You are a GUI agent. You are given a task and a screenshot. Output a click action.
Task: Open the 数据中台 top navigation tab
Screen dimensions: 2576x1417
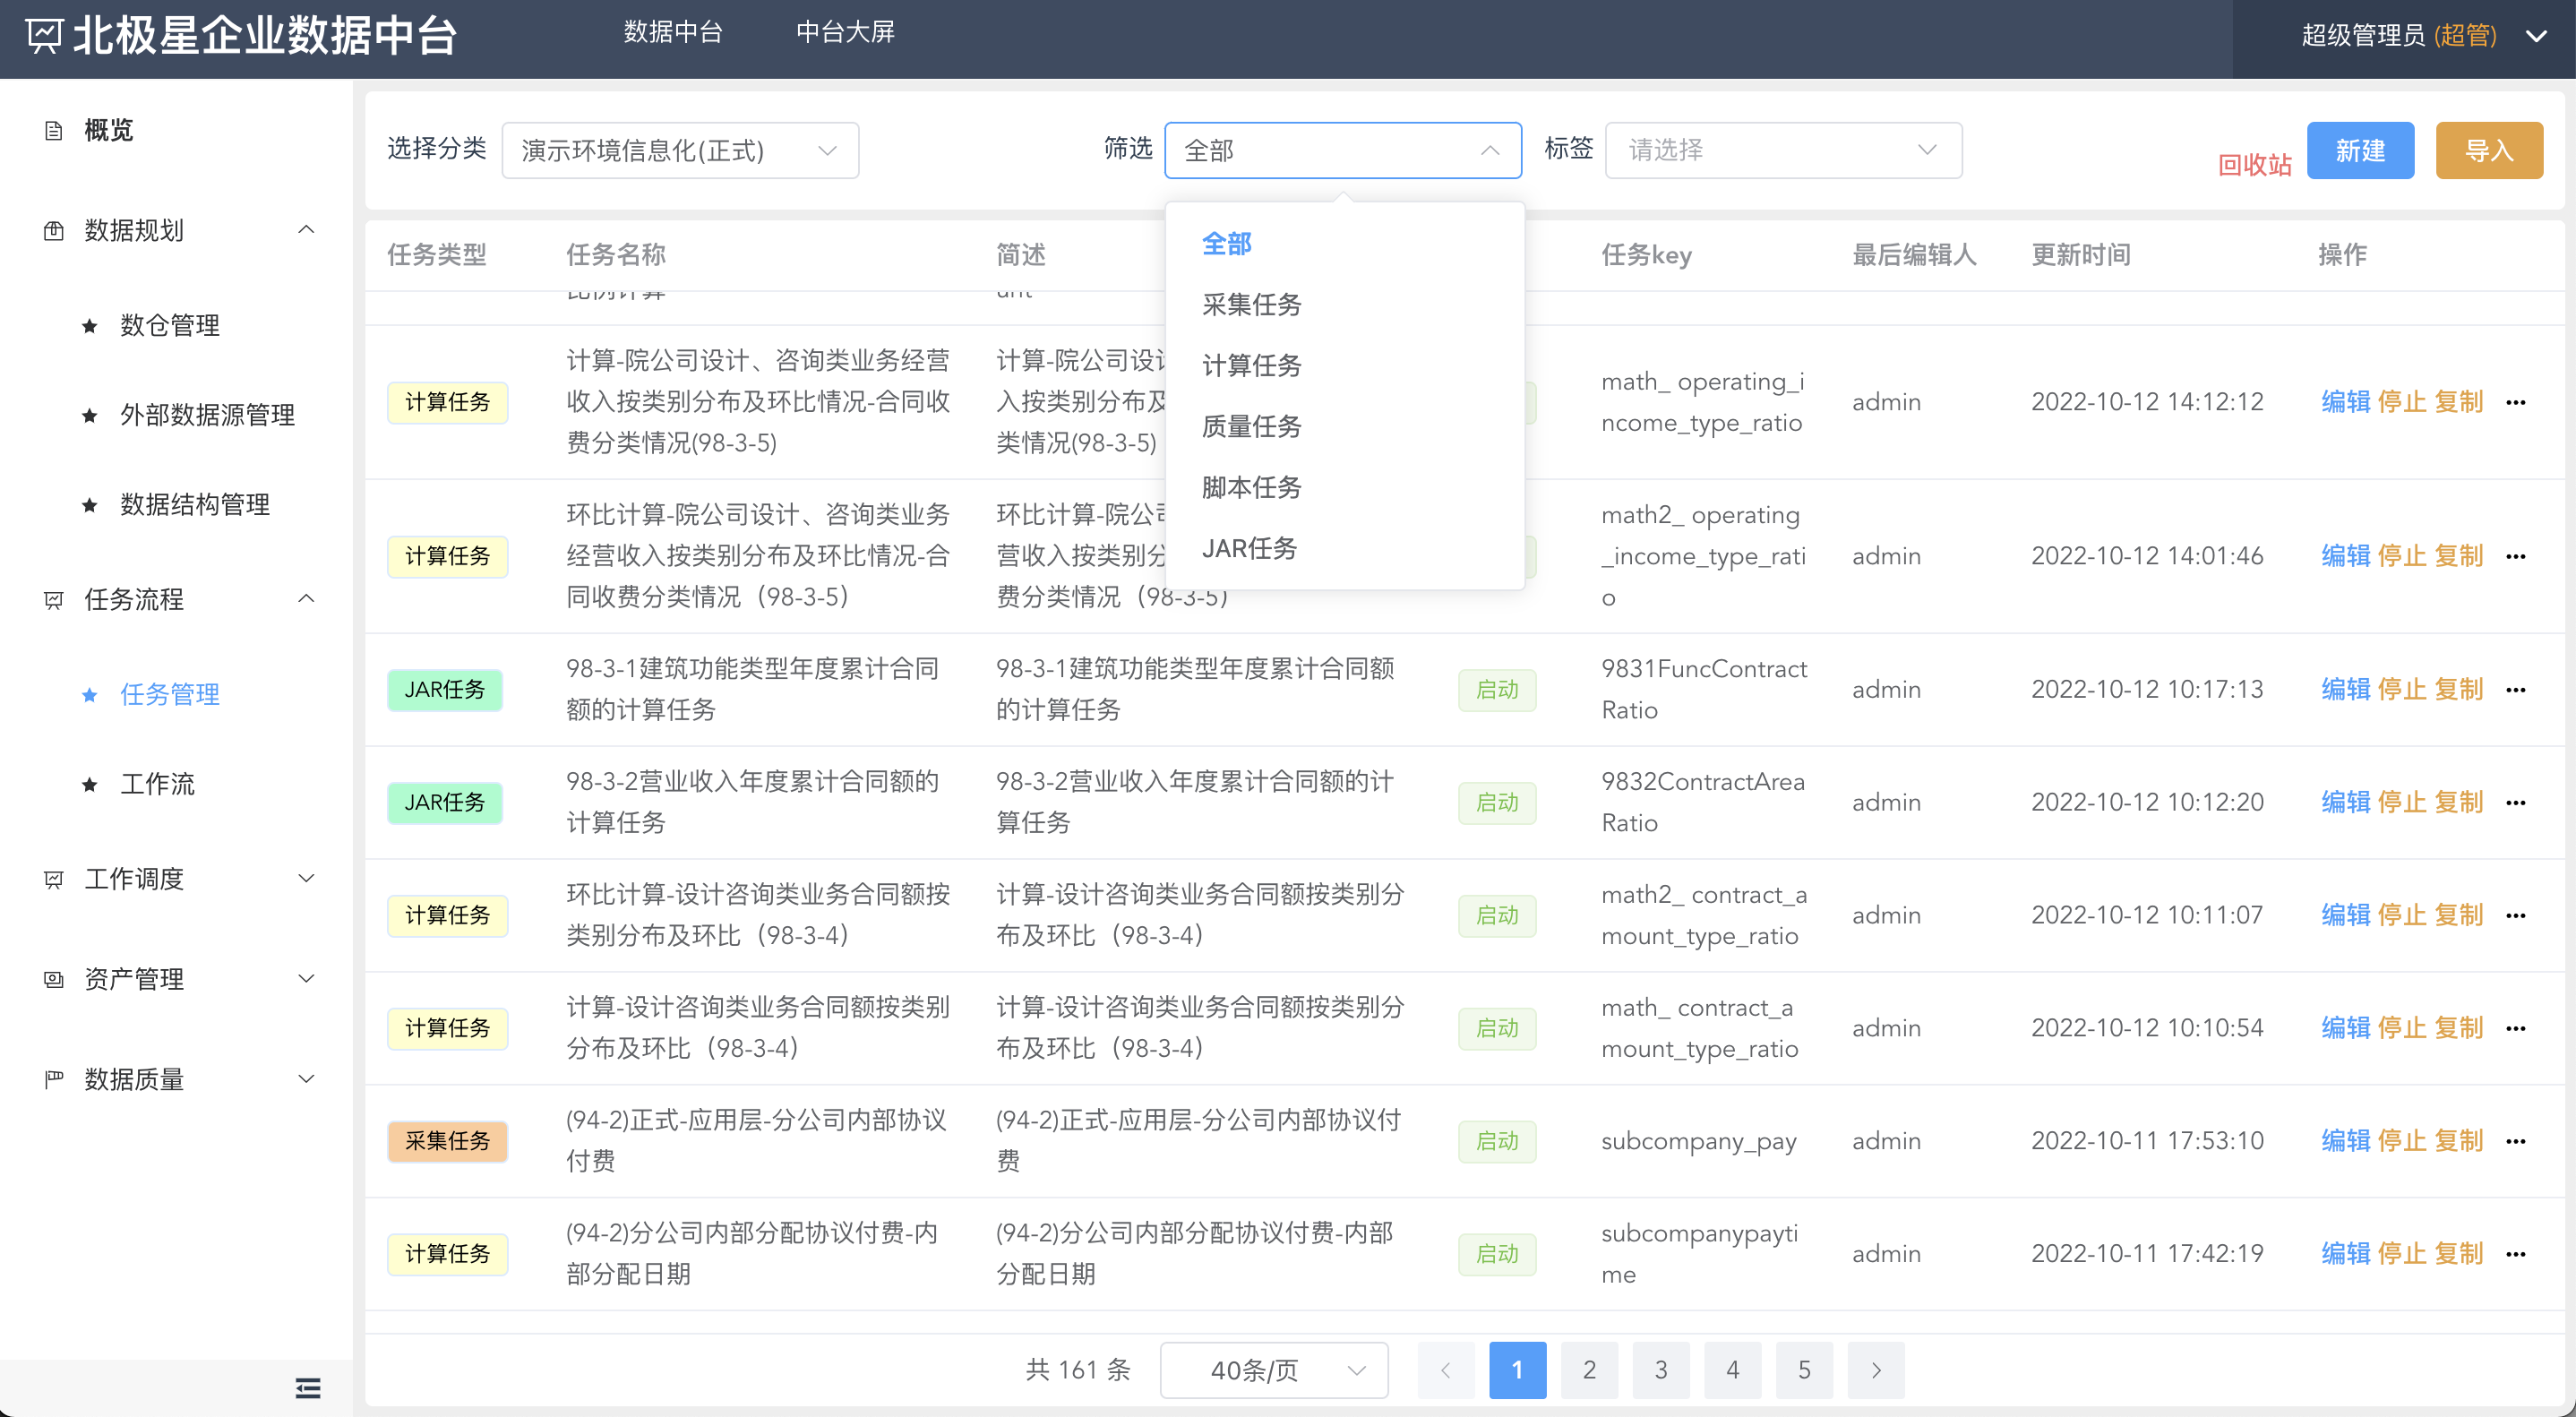click(673, 32)
